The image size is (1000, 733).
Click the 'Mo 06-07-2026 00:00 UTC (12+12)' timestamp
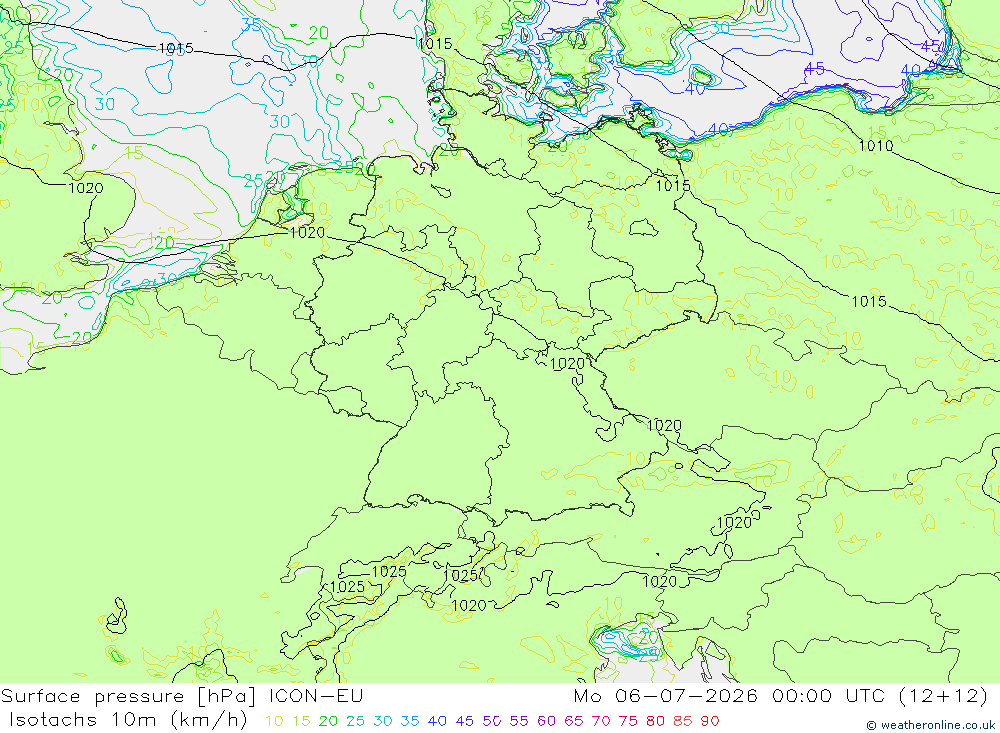pyautogui.click(x=781, y=696)
